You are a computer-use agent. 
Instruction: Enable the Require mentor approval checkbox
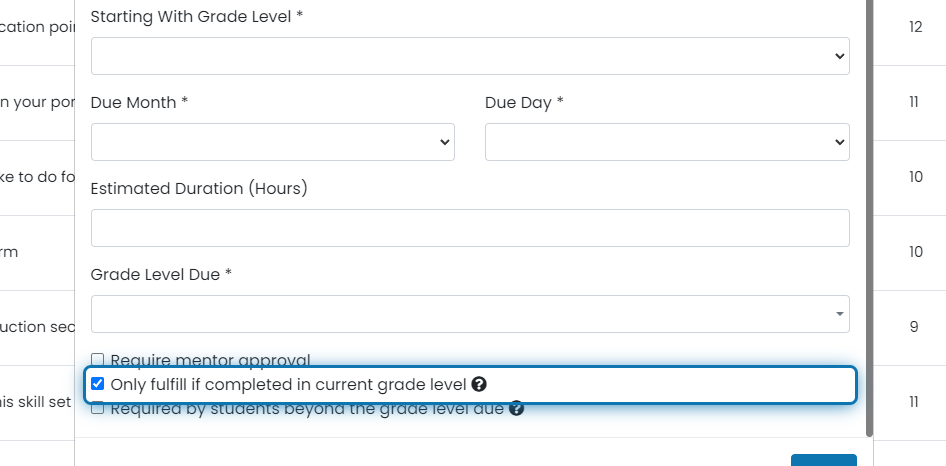coord(97,360)
